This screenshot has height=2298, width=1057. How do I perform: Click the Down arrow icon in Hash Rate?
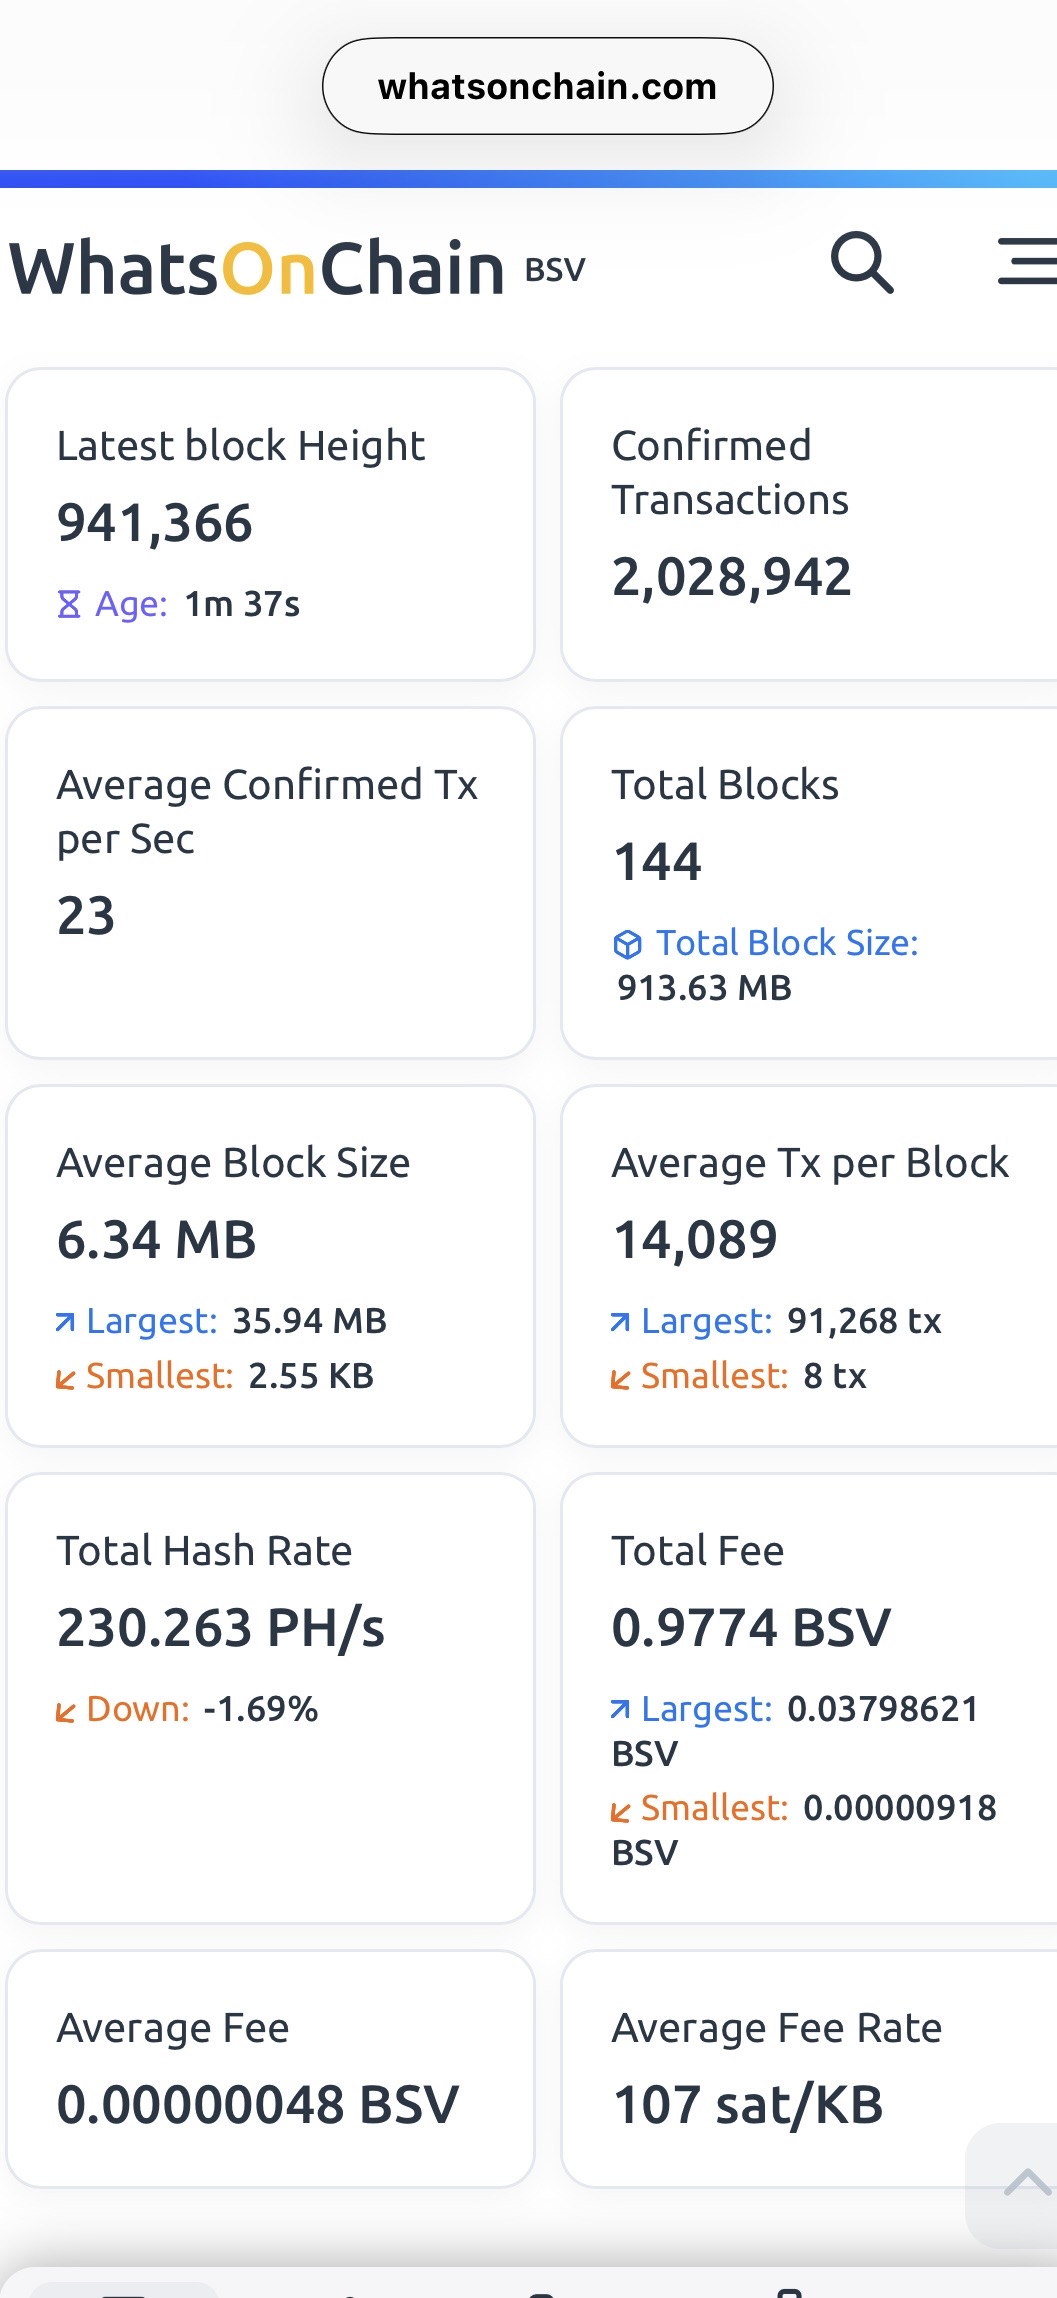[x=66, y=1712]
